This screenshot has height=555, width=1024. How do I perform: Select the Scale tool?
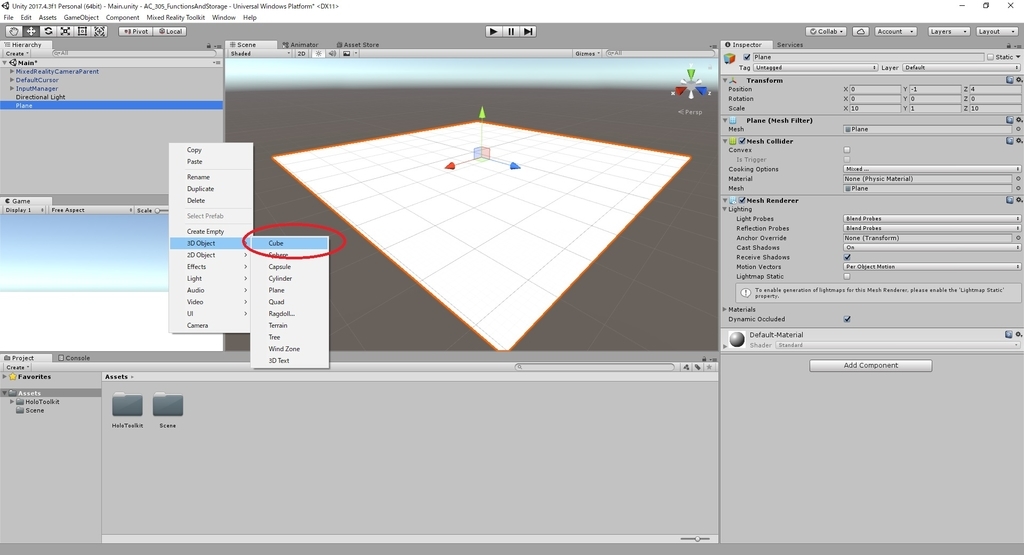point(65,31)
